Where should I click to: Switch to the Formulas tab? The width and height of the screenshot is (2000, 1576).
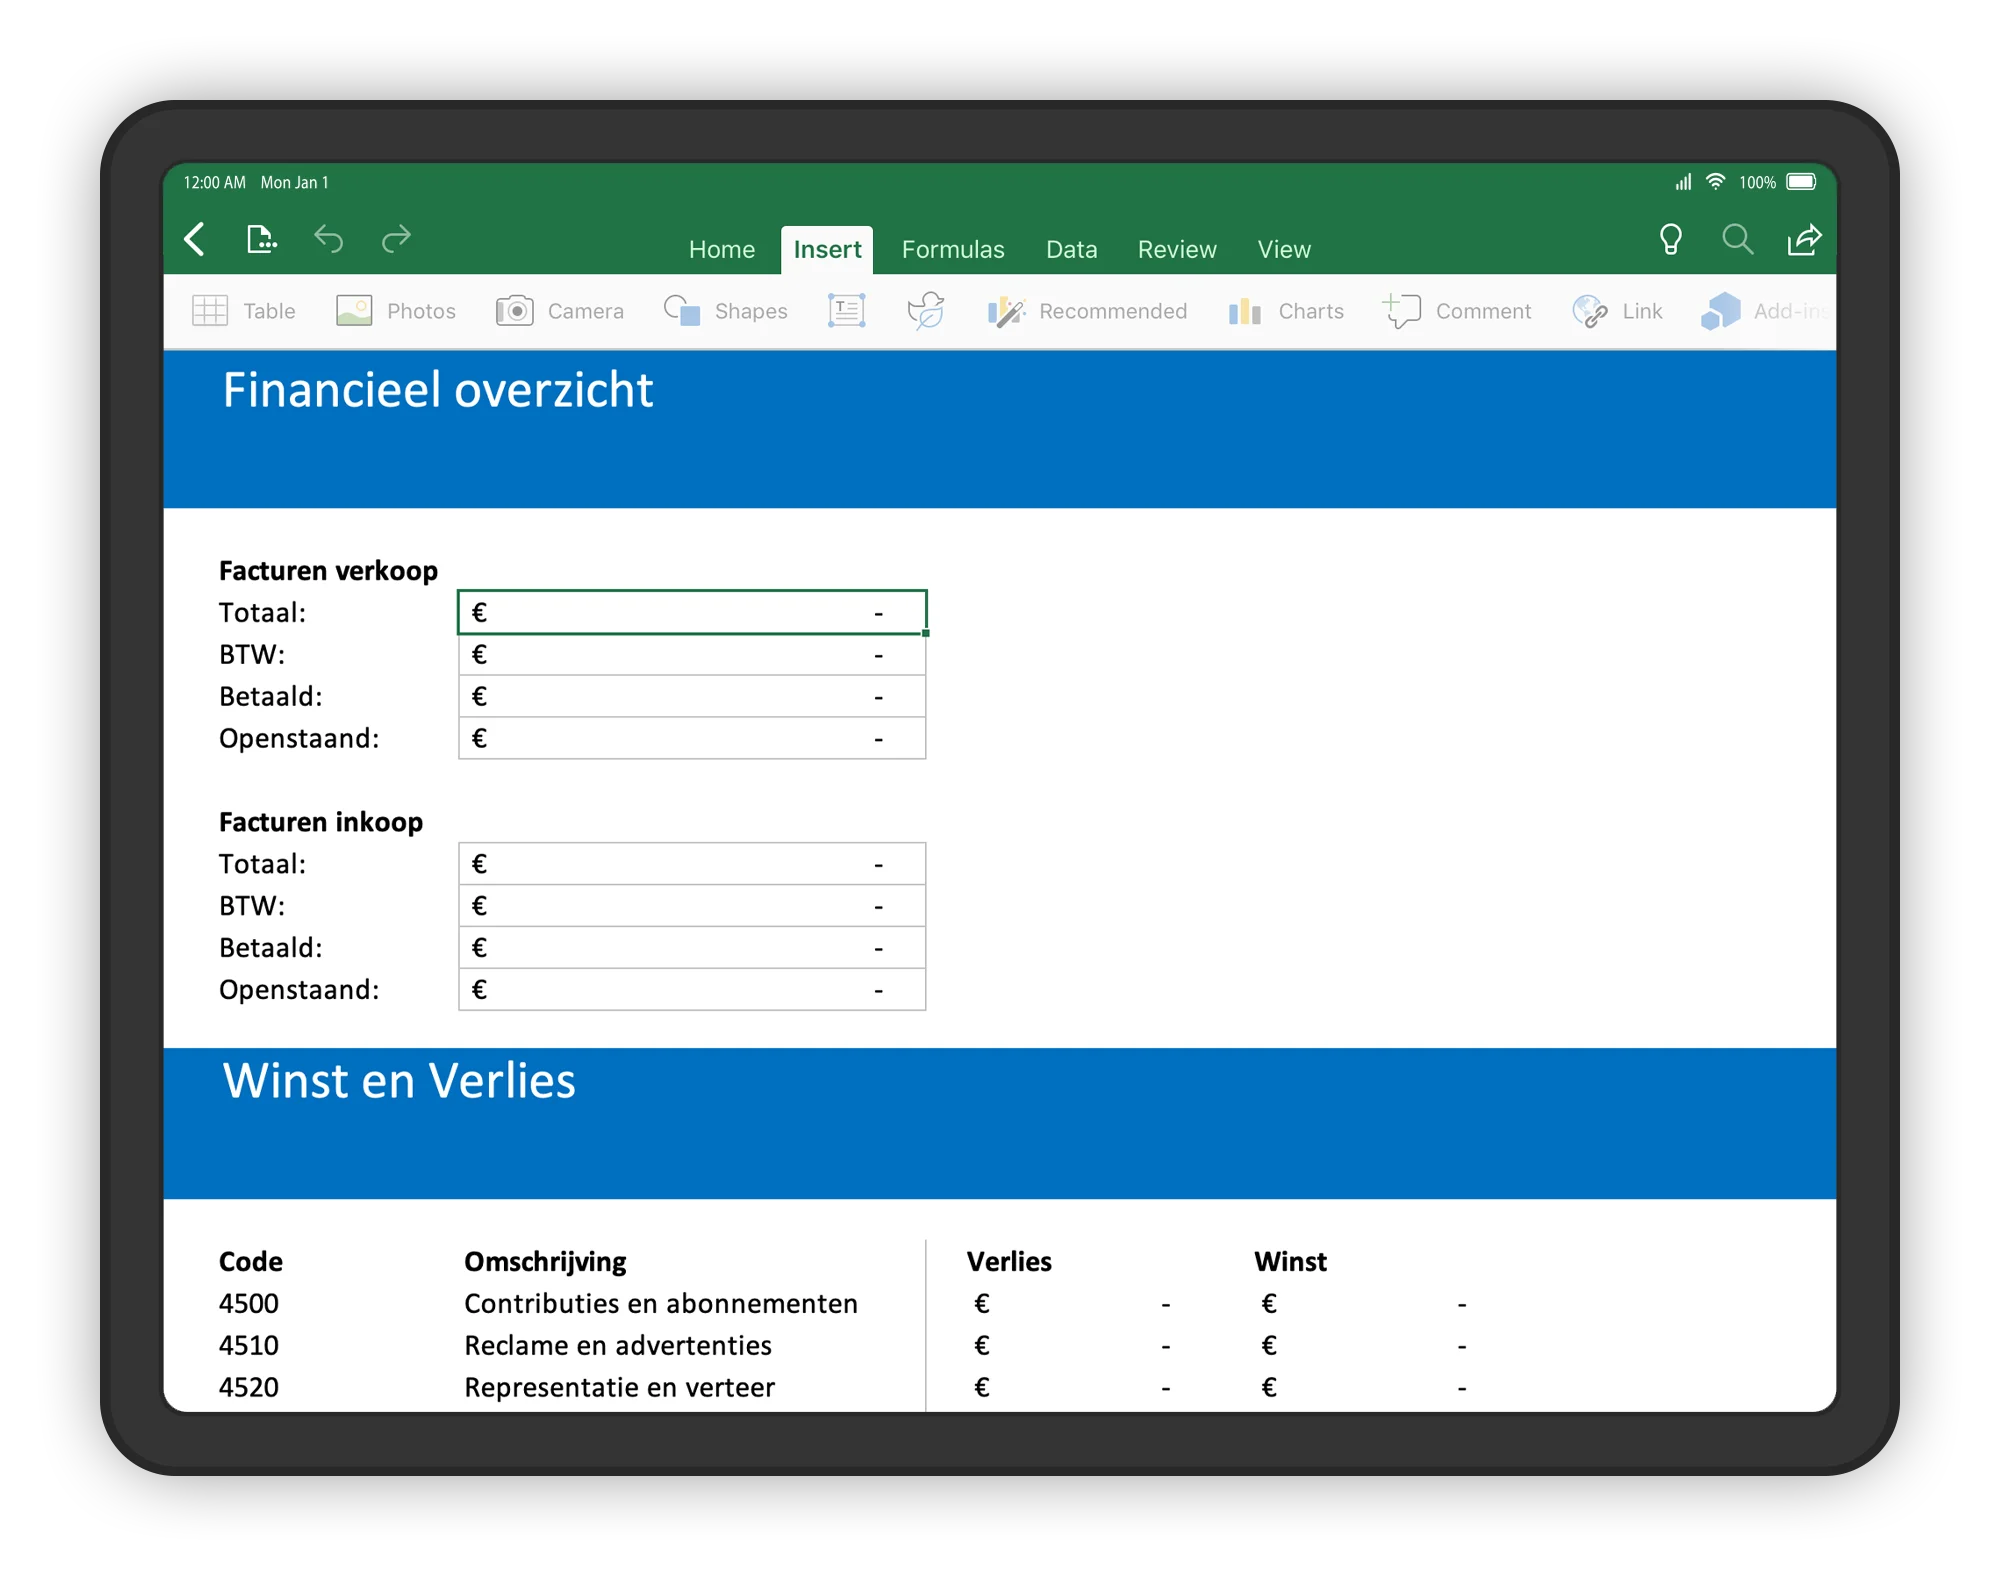(953, 249)
